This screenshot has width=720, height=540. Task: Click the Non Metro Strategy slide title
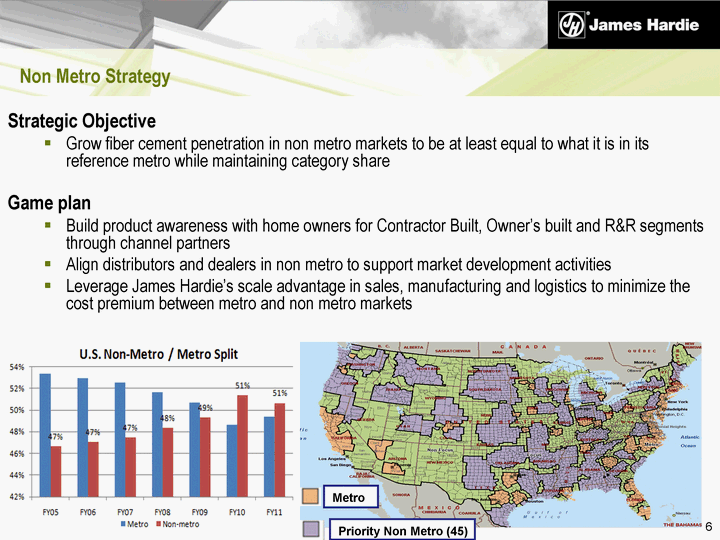click(95, 77)
